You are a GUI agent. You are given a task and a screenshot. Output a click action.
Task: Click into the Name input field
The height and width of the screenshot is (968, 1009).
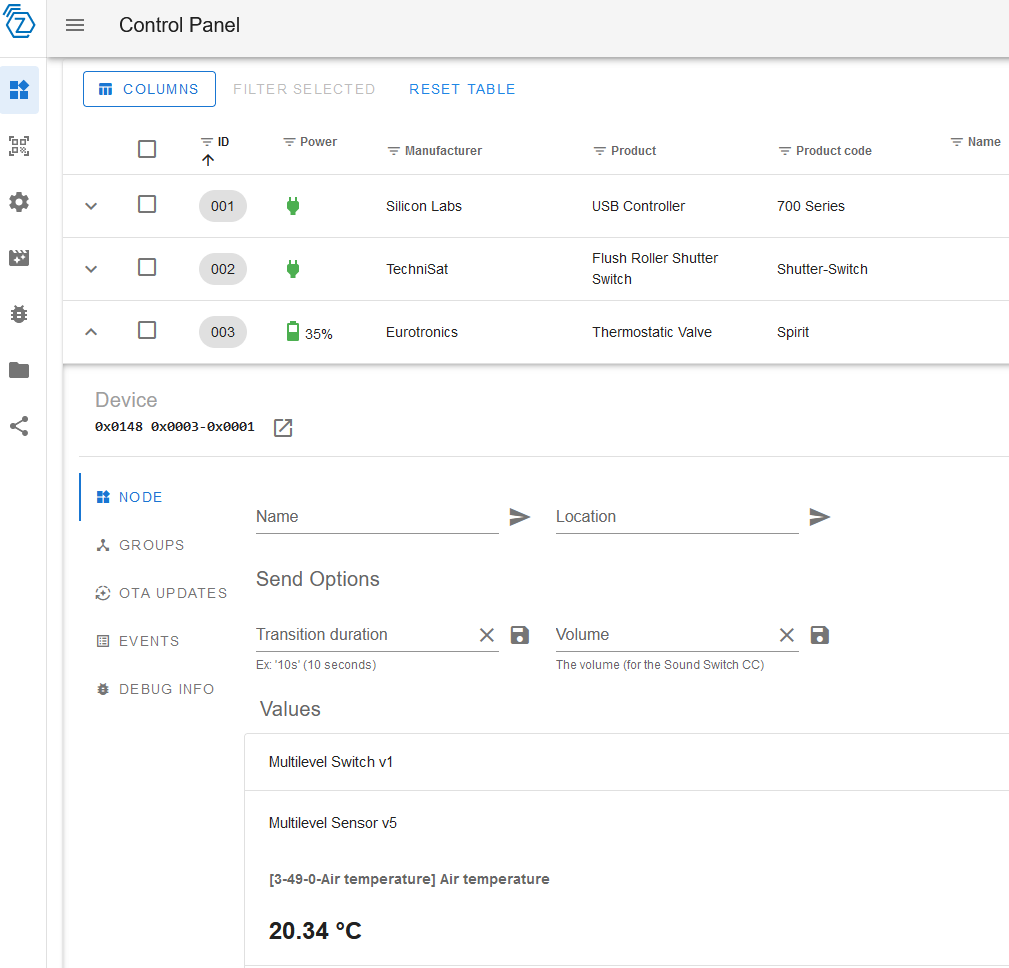[x=376, y=517]
